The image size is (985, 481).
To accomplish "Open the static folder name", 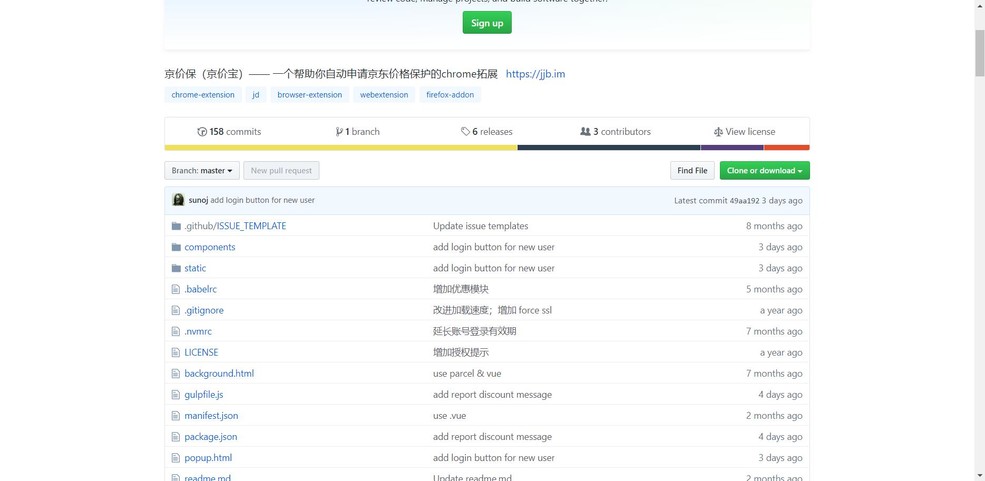I will (x=195, y=268).
